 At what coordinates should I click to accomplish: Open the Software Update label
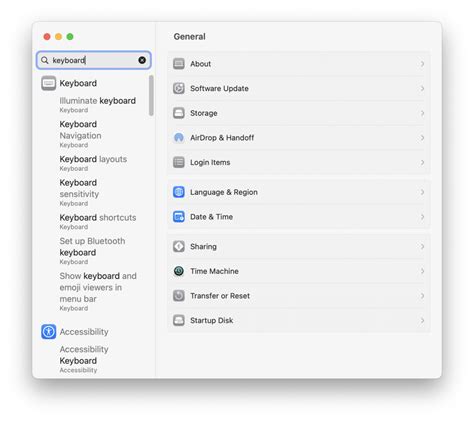click(x=219, y=88)
